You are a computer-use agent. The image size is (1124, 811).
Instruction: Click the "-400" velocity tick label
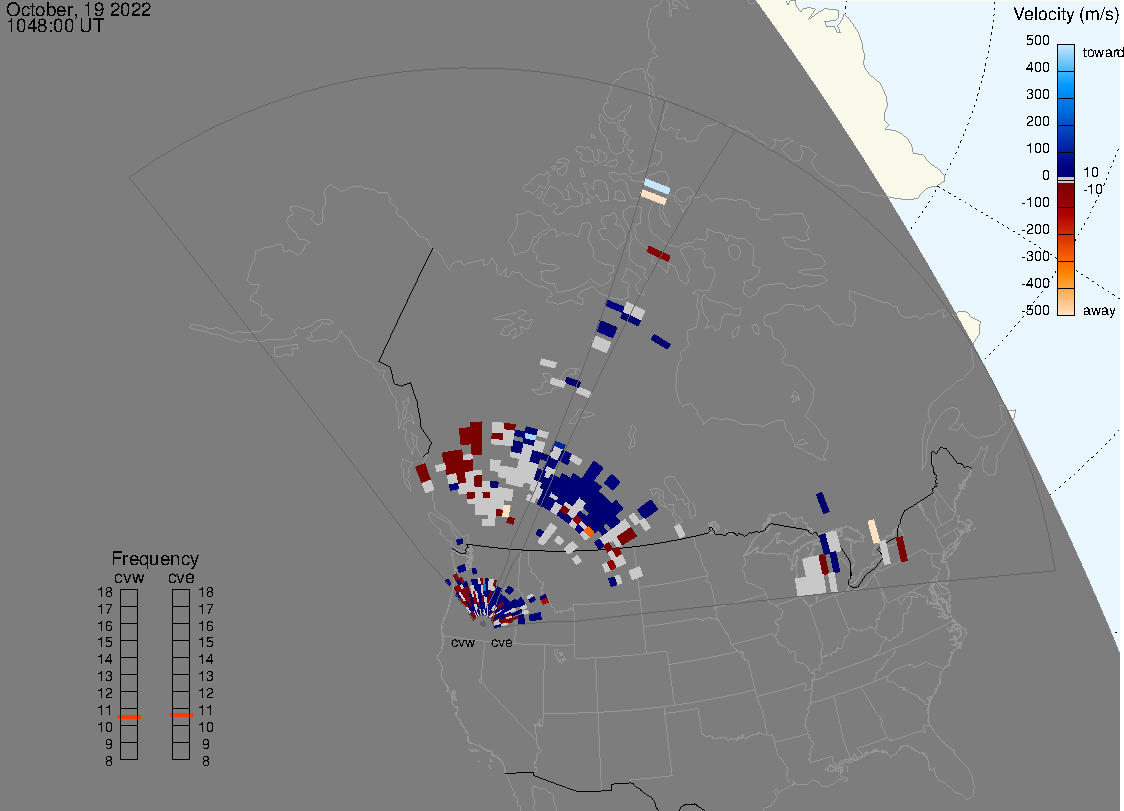coord(1035,283)
